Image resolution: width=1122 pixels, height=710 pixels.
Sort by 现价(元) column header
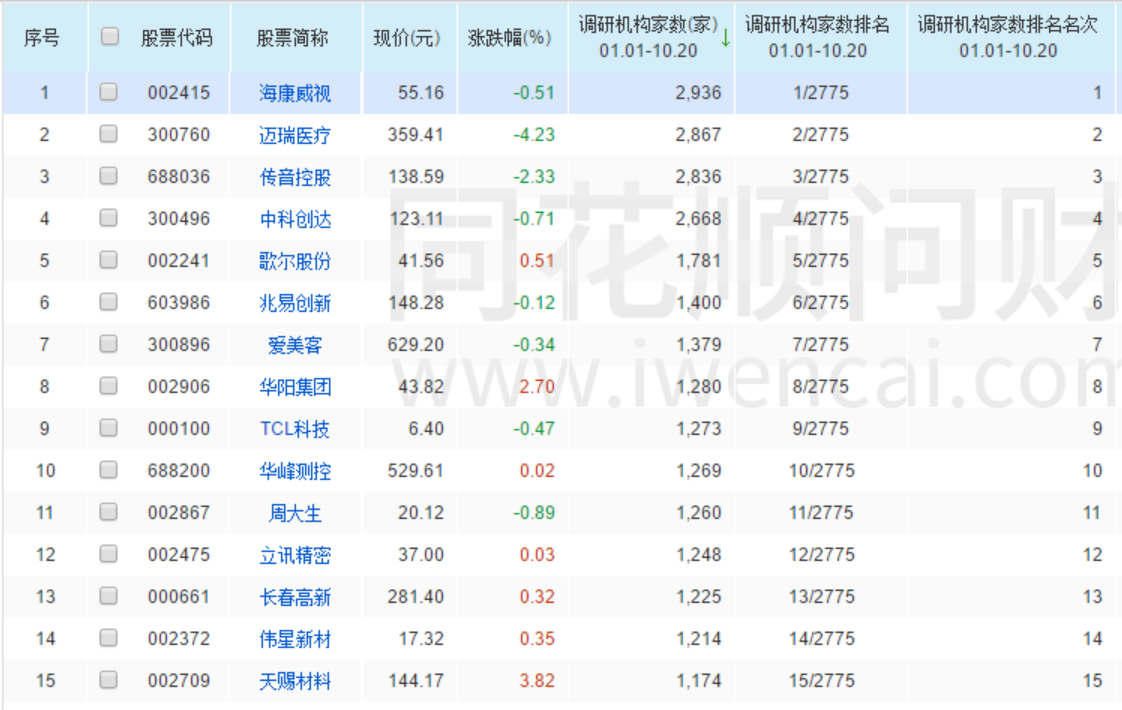pyautogui.click(x=406, y=38)
